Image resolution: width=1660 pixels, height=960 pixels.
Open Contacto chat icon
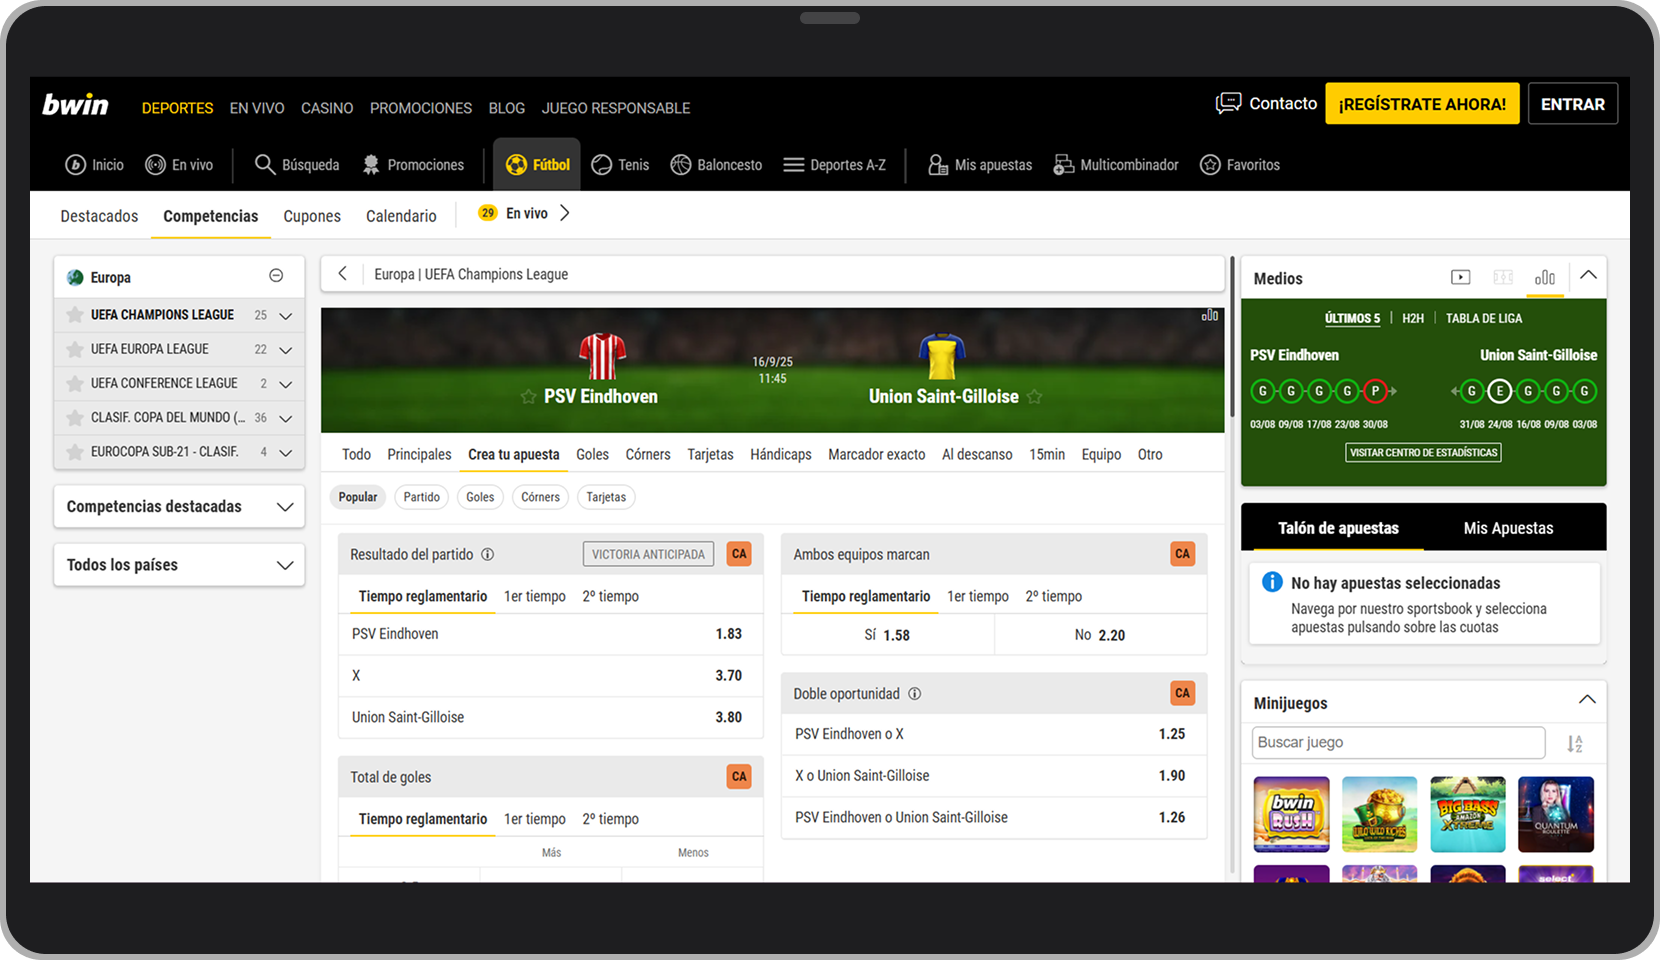[1228, 103]
